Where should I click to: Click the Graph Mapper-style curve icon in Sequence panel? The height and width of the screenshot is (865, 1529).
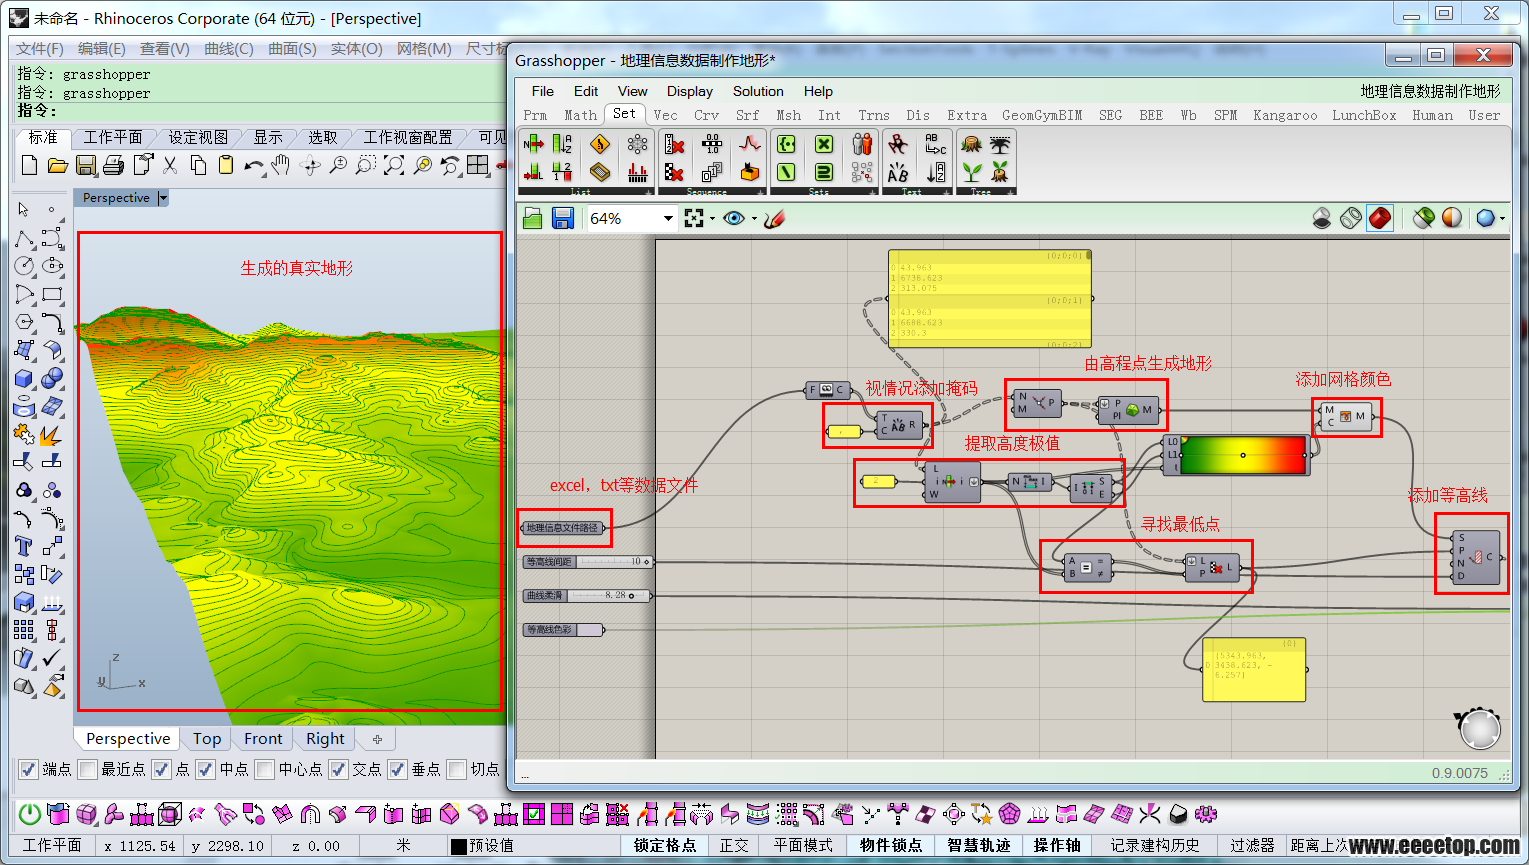[x=750, y=144]
